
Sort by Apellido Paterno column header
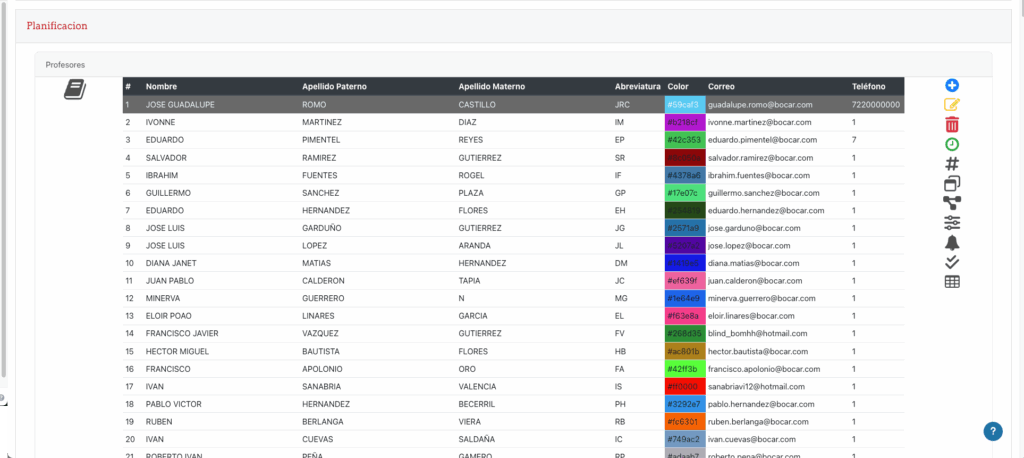[334, 86]
